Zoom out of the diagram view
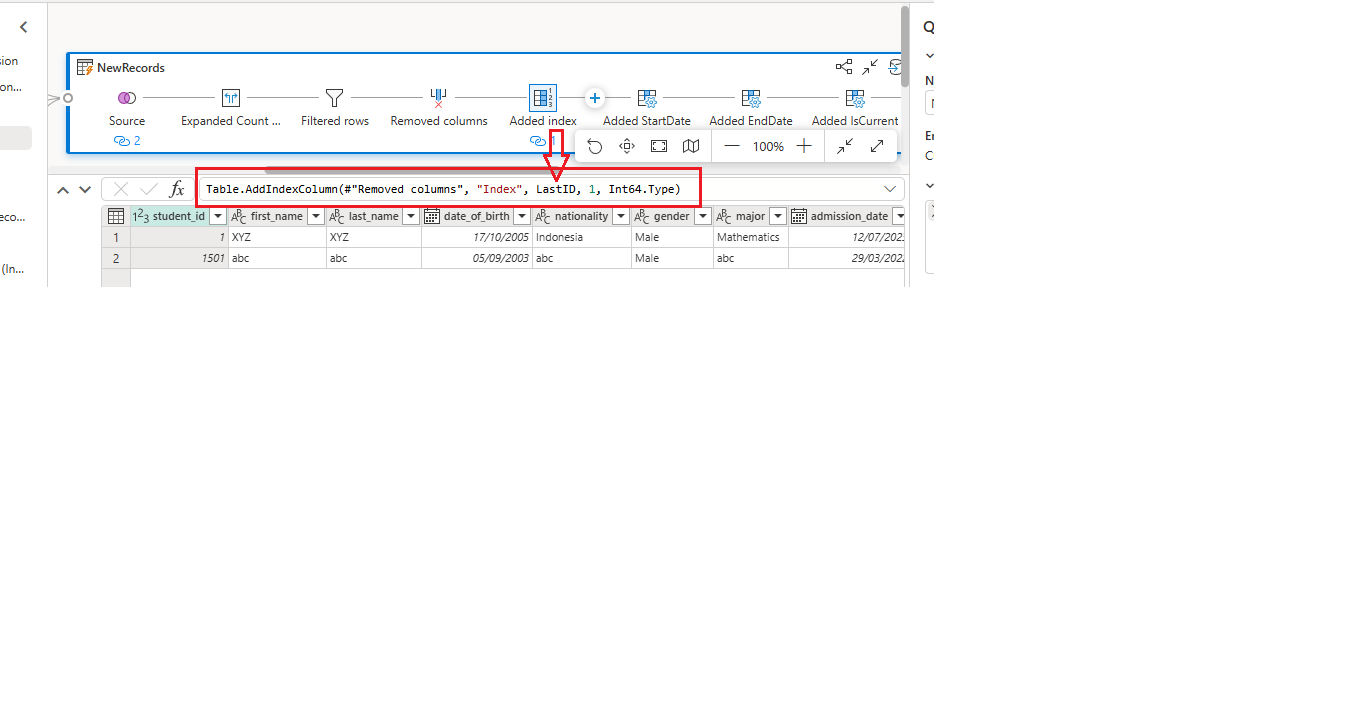 [732, 146]
